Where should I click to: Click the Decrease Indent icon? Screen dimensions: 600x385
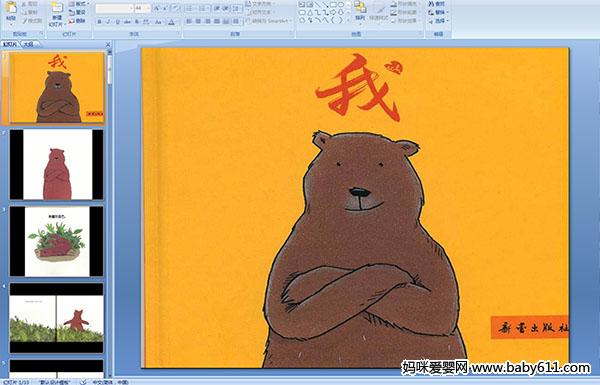[217, 8]
